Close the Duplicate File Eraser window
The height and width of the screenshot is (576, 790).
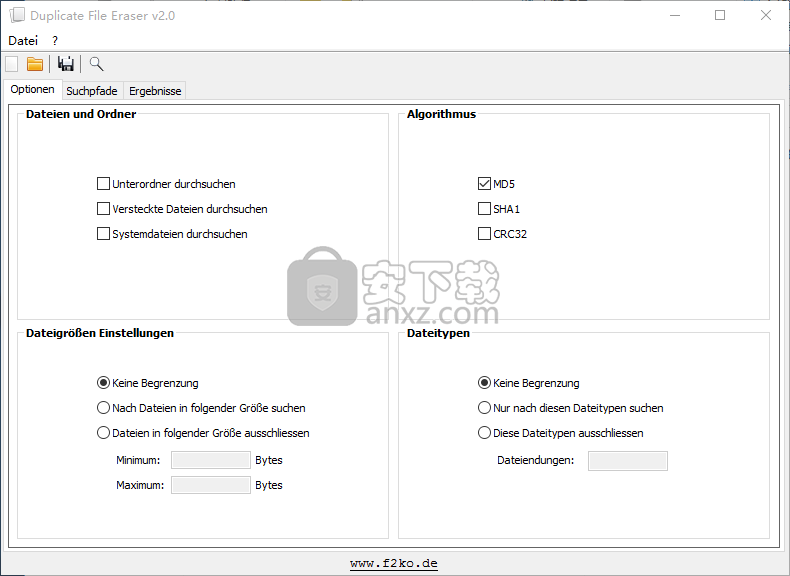click(766, 15)
